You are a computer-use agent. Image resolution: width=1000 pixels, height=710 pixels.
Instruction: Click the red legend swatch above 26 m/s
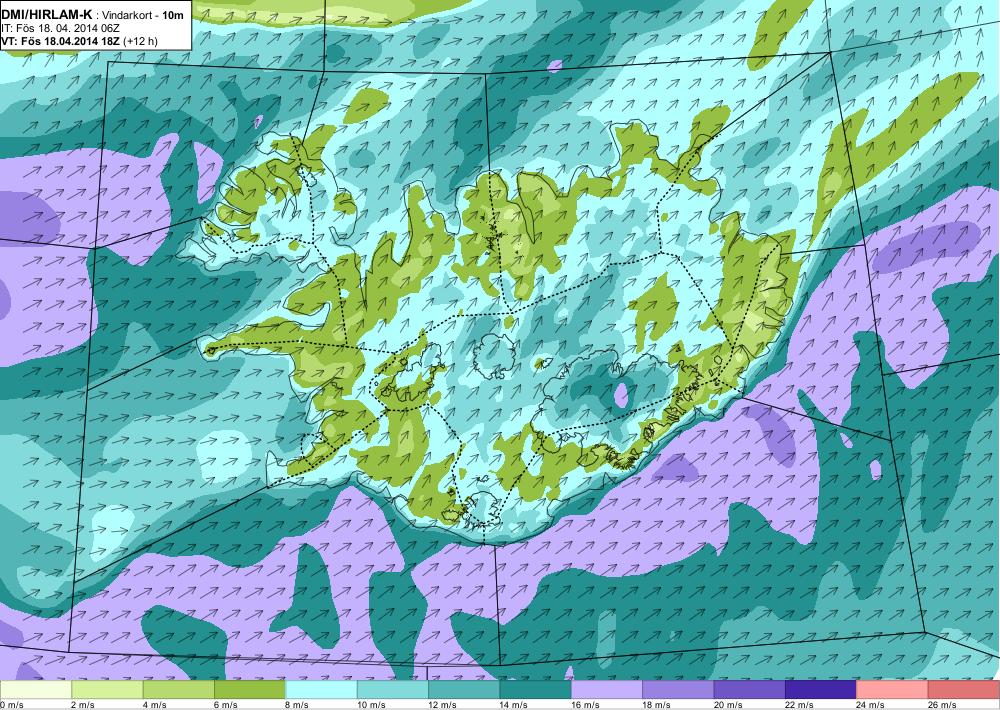(964, 689)
